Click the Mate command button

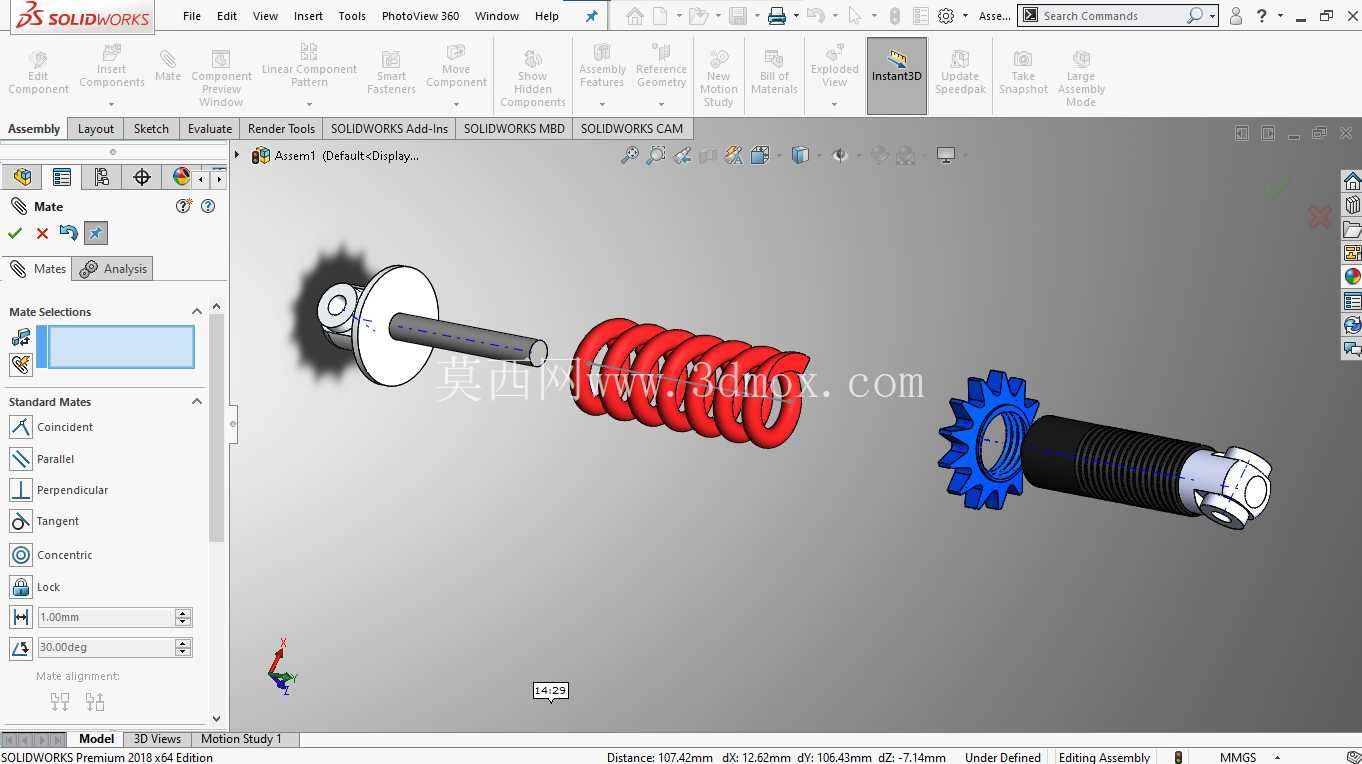[168, 65]
